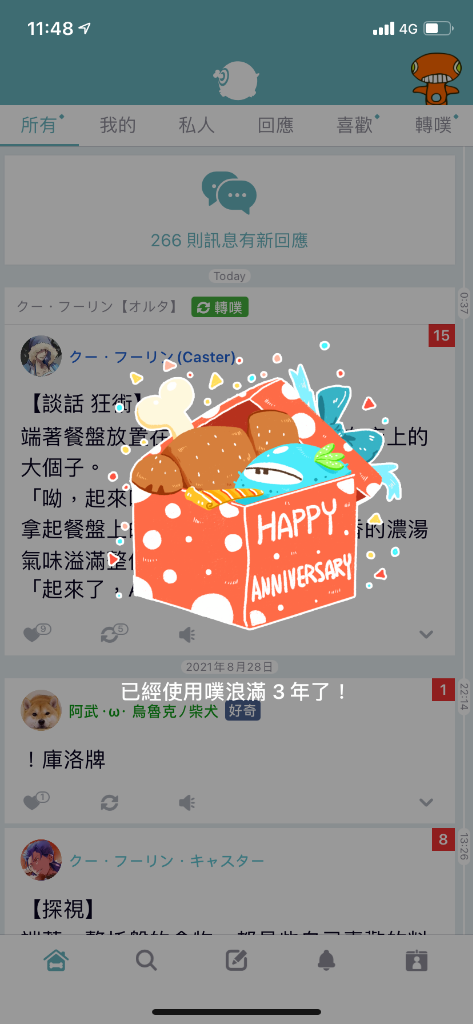Expand options chevron on the Caster 談話 post

click(x=426, y=633)
